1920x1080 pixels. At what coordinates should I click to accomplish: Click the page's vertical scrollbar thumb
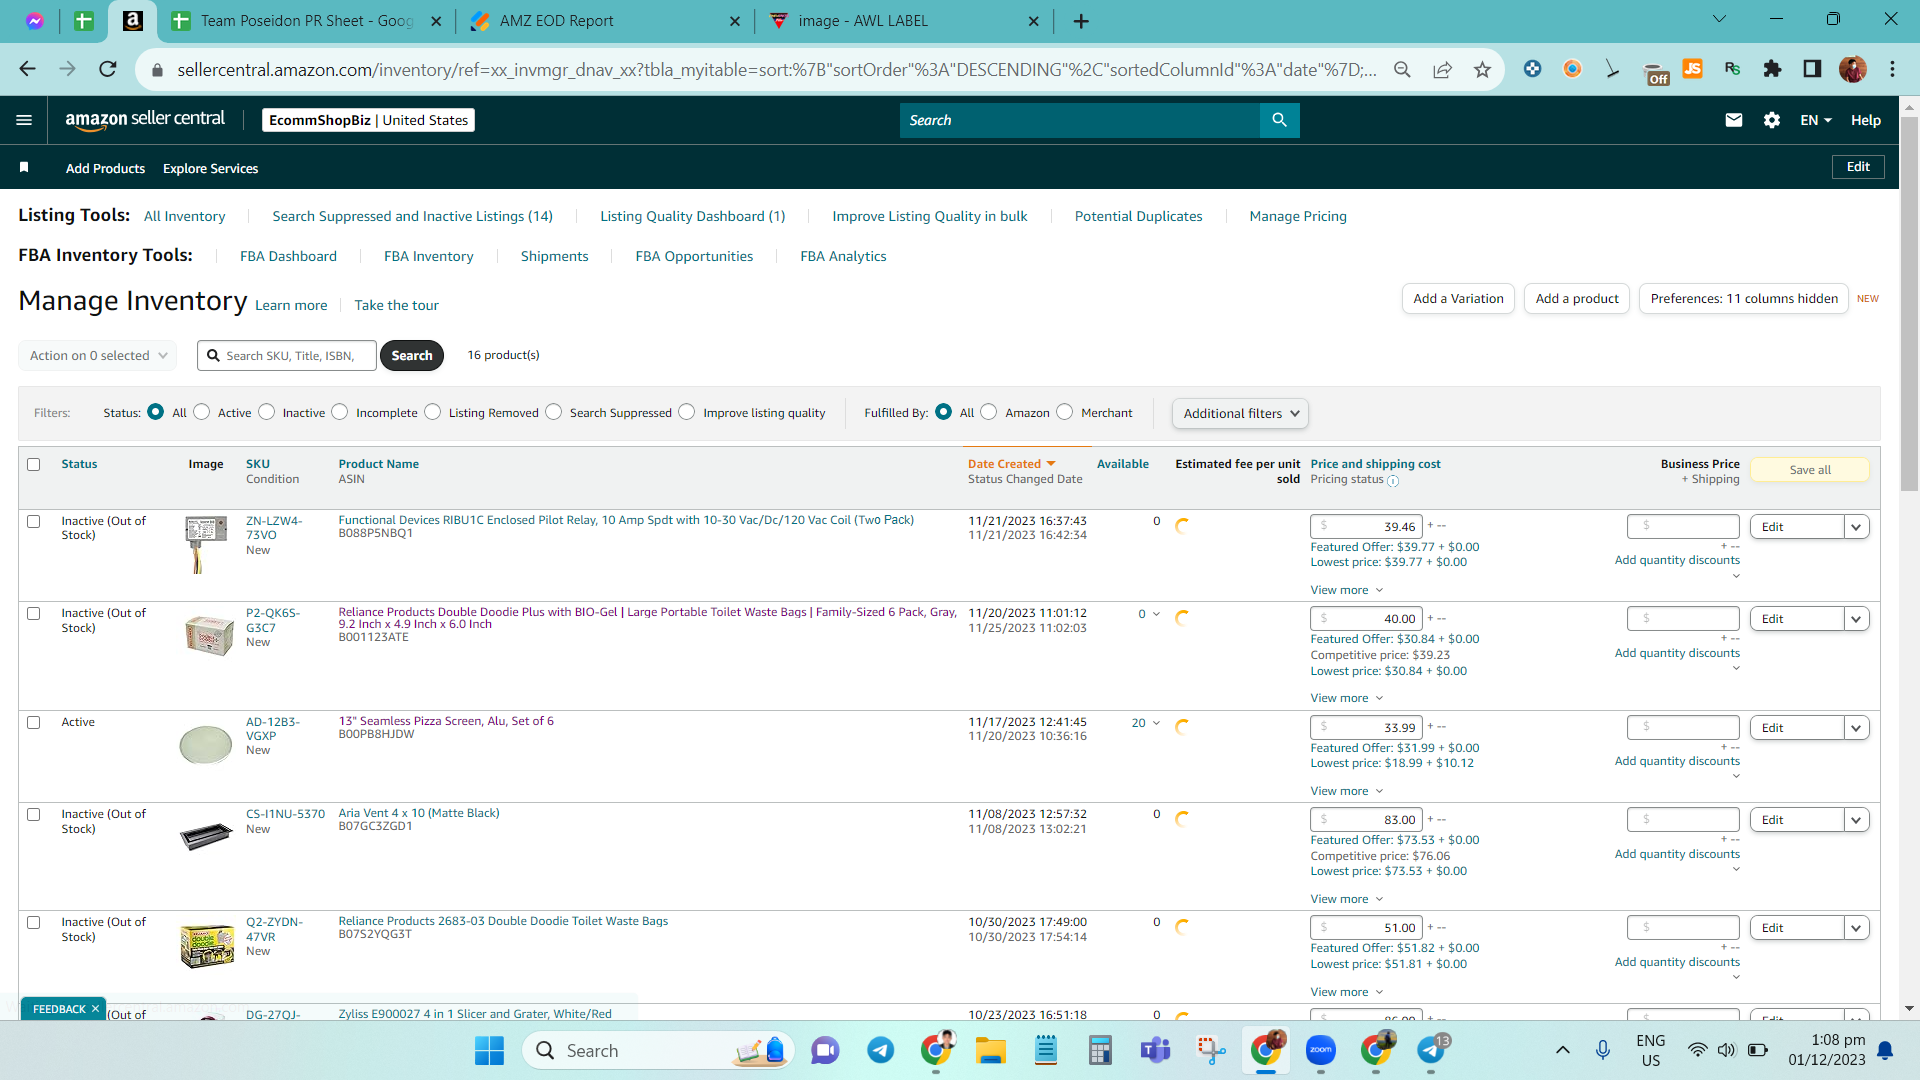1909,303
